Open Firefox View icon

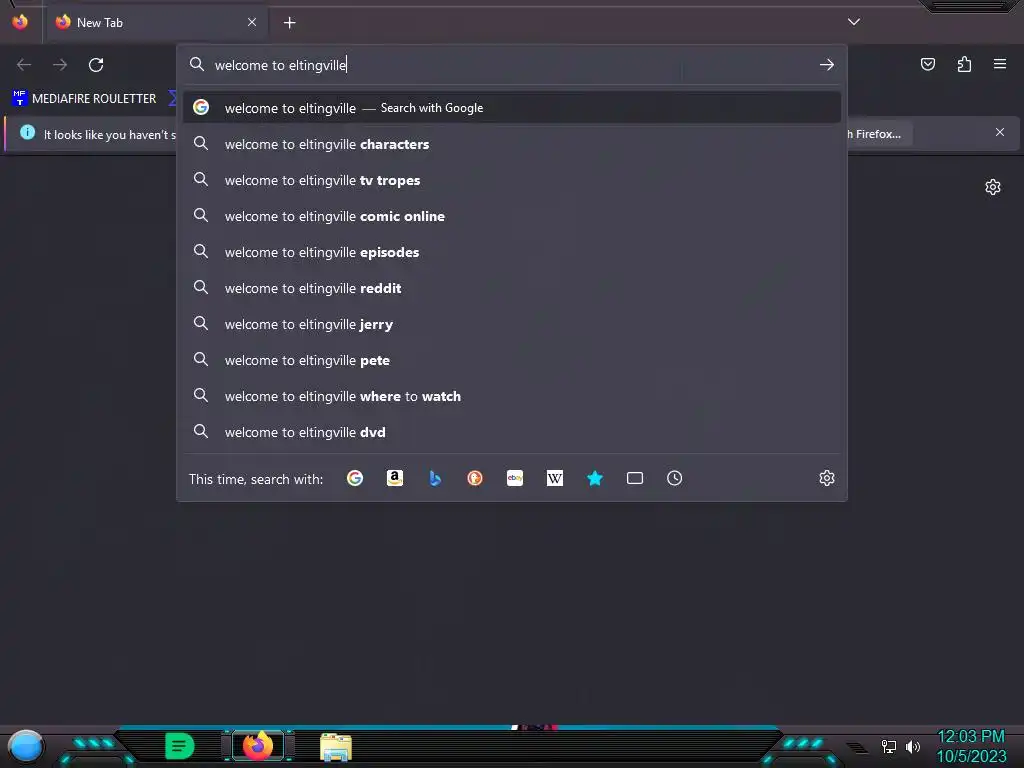(x=20, y=22)
